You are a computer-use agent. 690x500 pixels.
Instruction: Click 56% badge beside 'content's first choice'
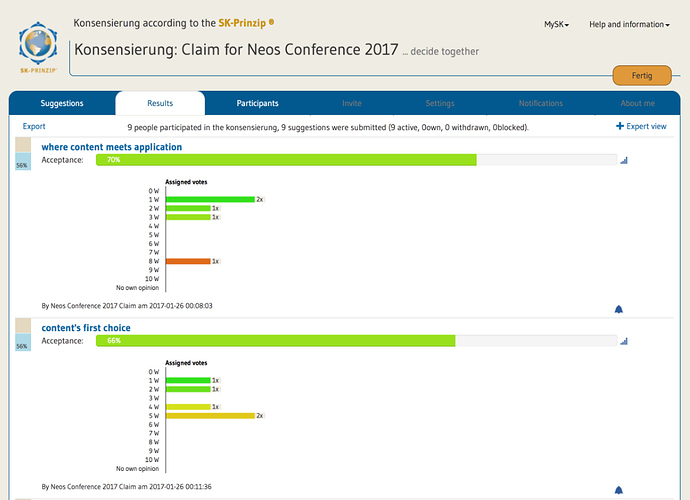[21, 346]
